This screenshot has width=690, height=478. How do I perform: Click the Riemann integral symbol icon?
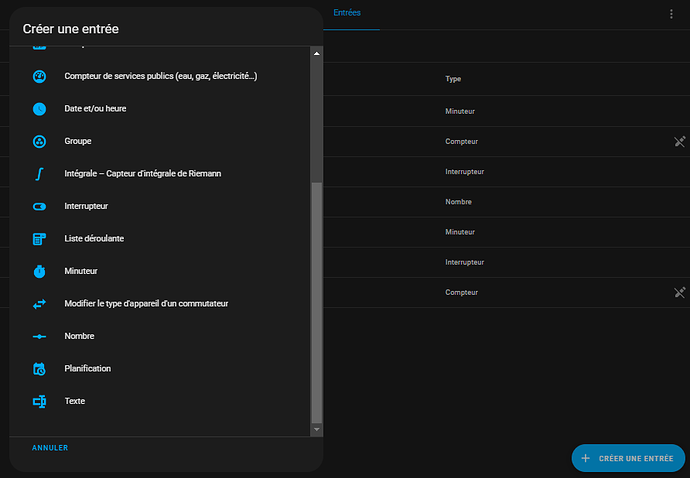click(40, 173)
